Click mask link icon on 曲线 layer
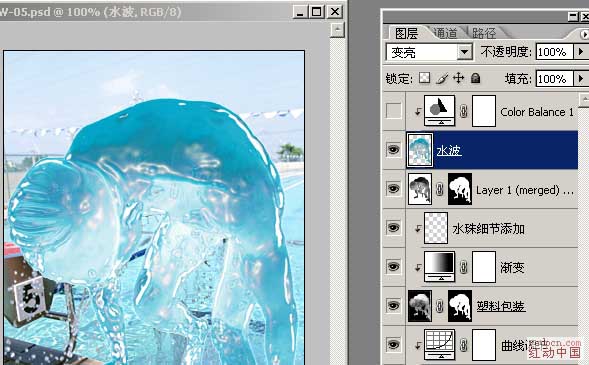 coord(464,345)
